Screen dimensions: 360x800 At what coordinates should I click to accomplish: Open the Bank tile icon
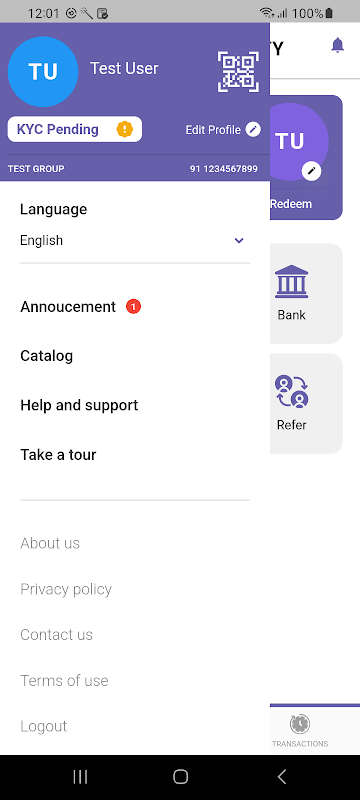pyautogui.click(x=292, y=282)
